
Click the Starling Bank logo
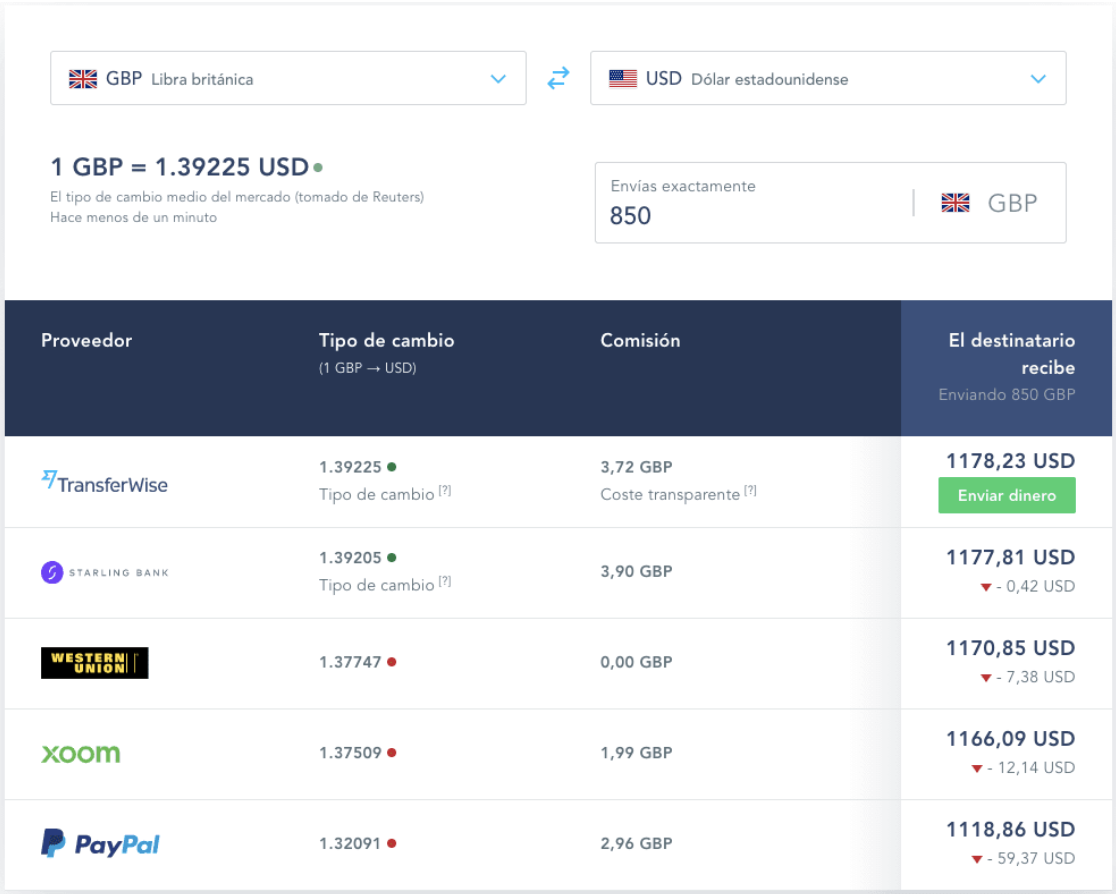(104, 572)
